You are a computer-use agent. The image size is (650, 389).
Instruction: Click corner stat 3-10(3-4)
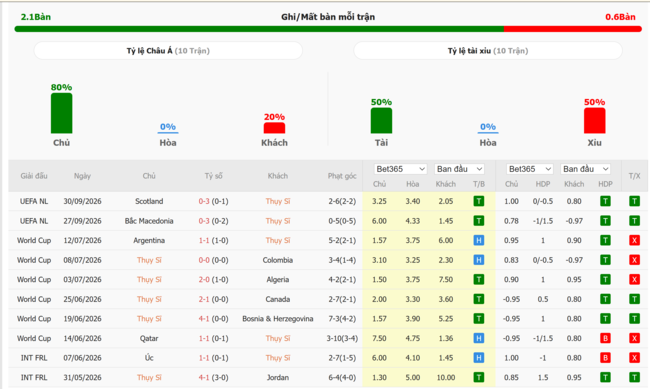(342, 338)
